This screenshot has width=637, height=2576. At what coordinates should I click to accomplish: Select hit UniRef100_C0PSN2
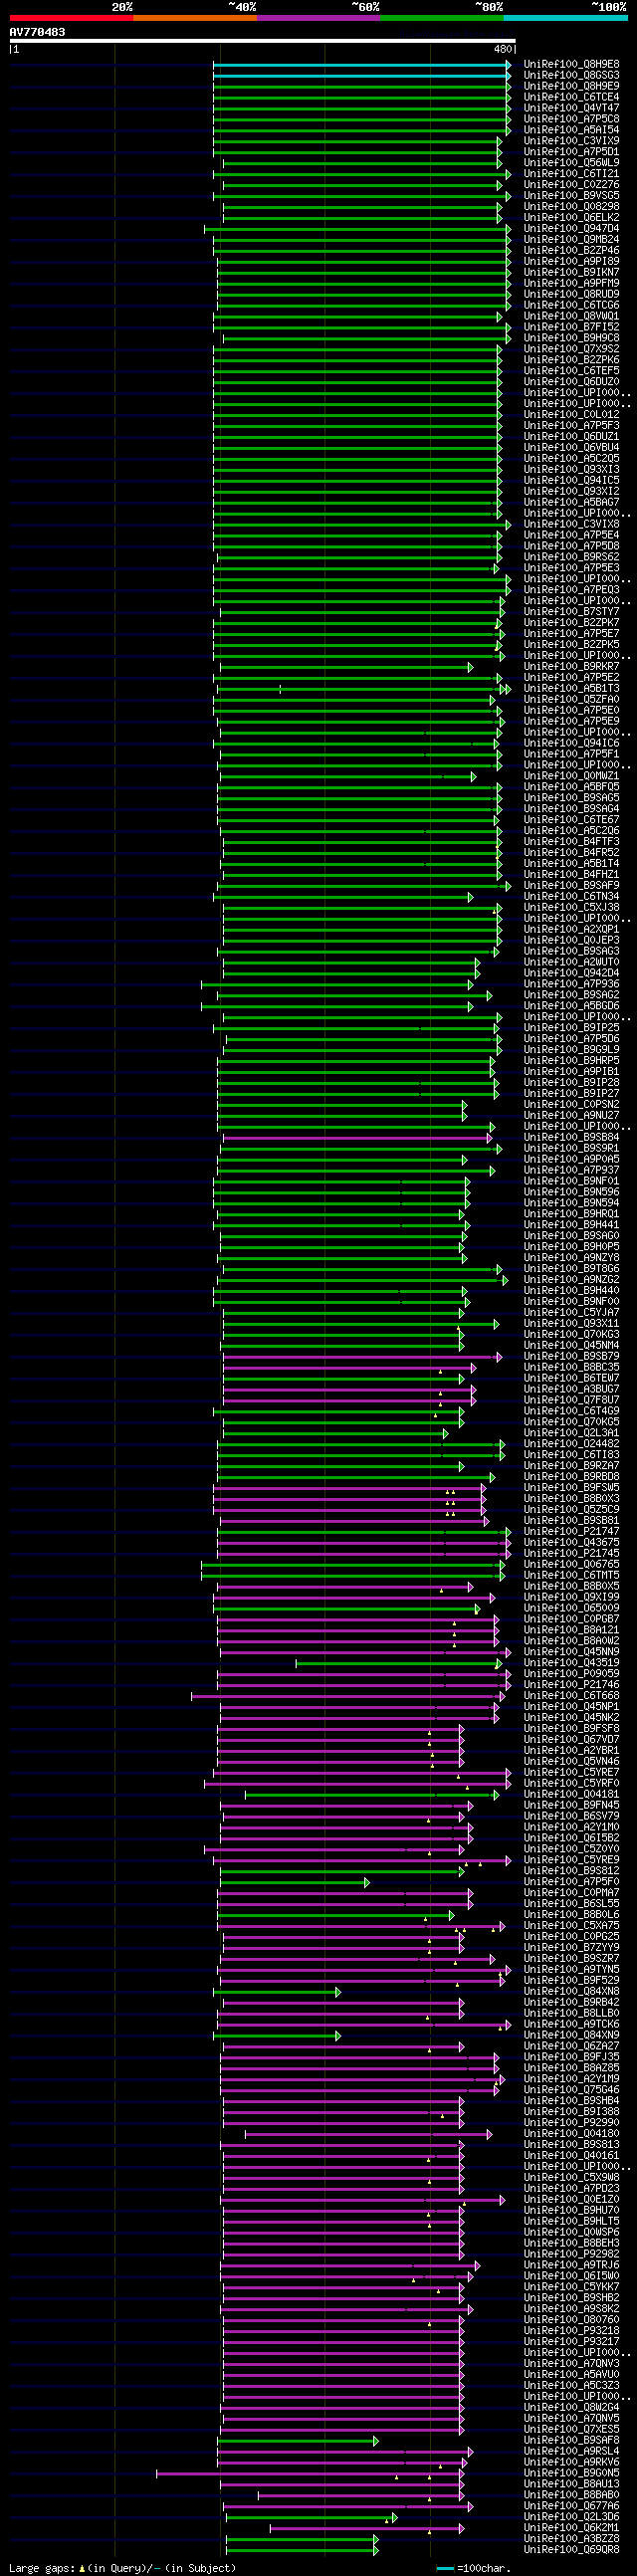[571, 1105]
